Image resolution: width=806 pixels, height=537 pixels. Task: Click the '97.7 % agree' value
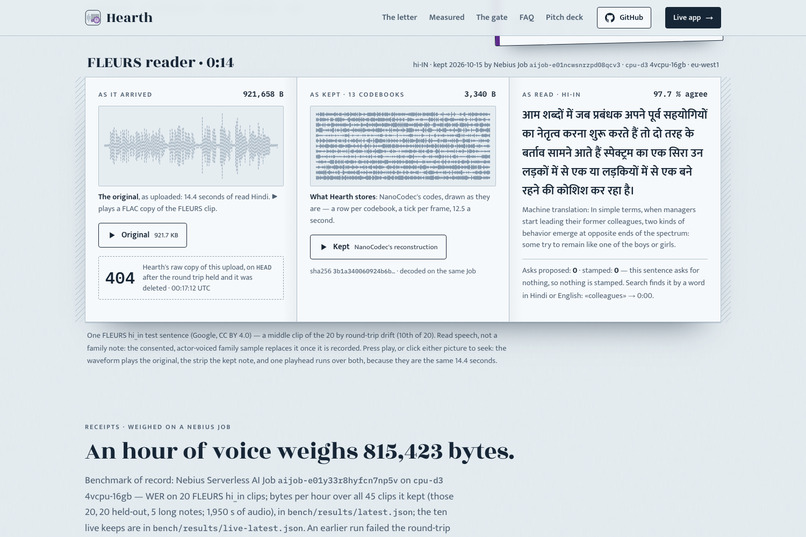680,94
